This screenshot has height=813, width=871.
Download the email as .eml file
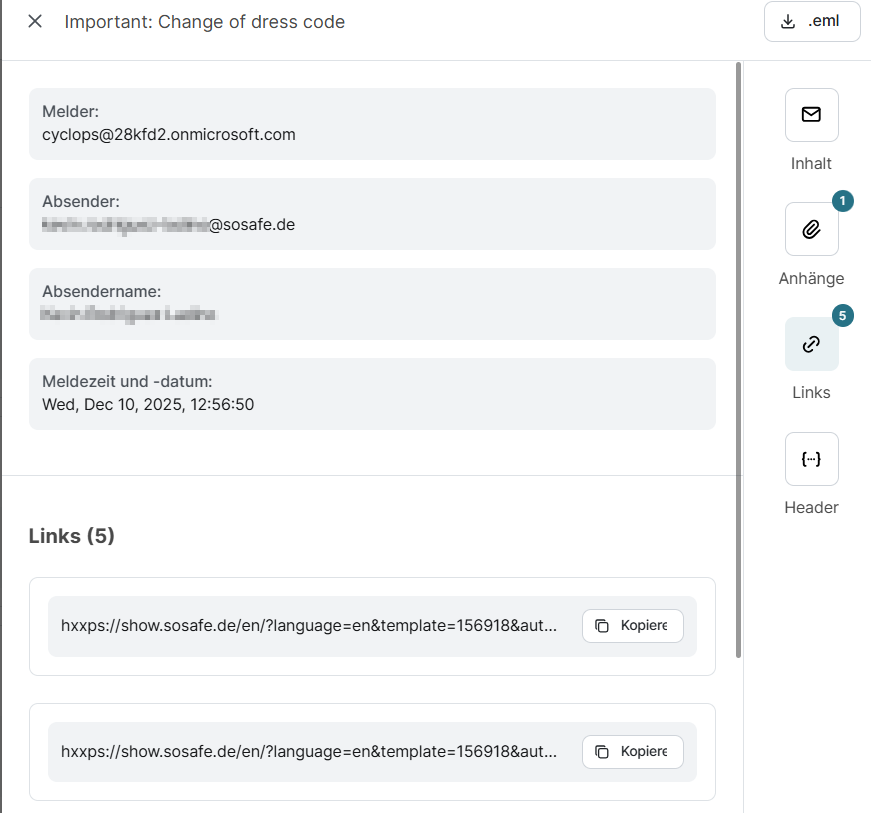click(811, 22)
